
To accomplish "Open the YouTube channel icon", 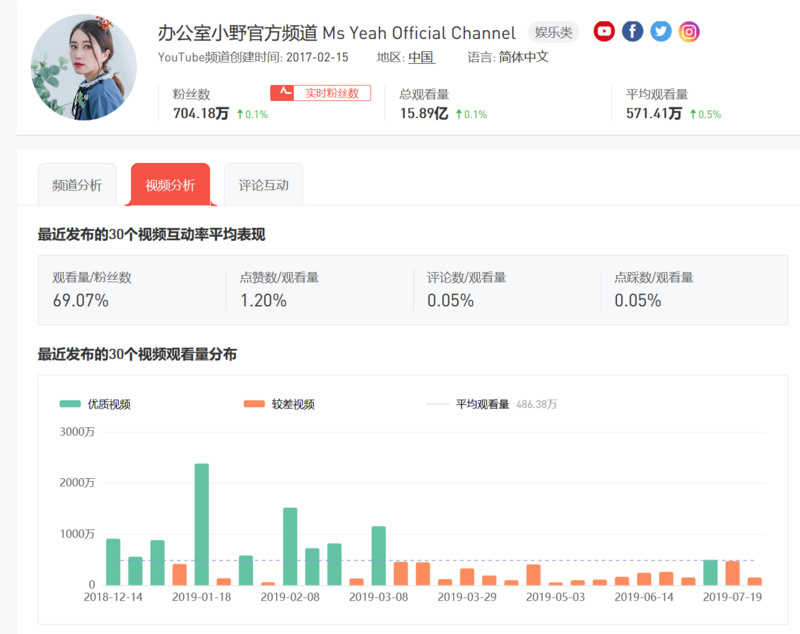I will pos(604,32).
